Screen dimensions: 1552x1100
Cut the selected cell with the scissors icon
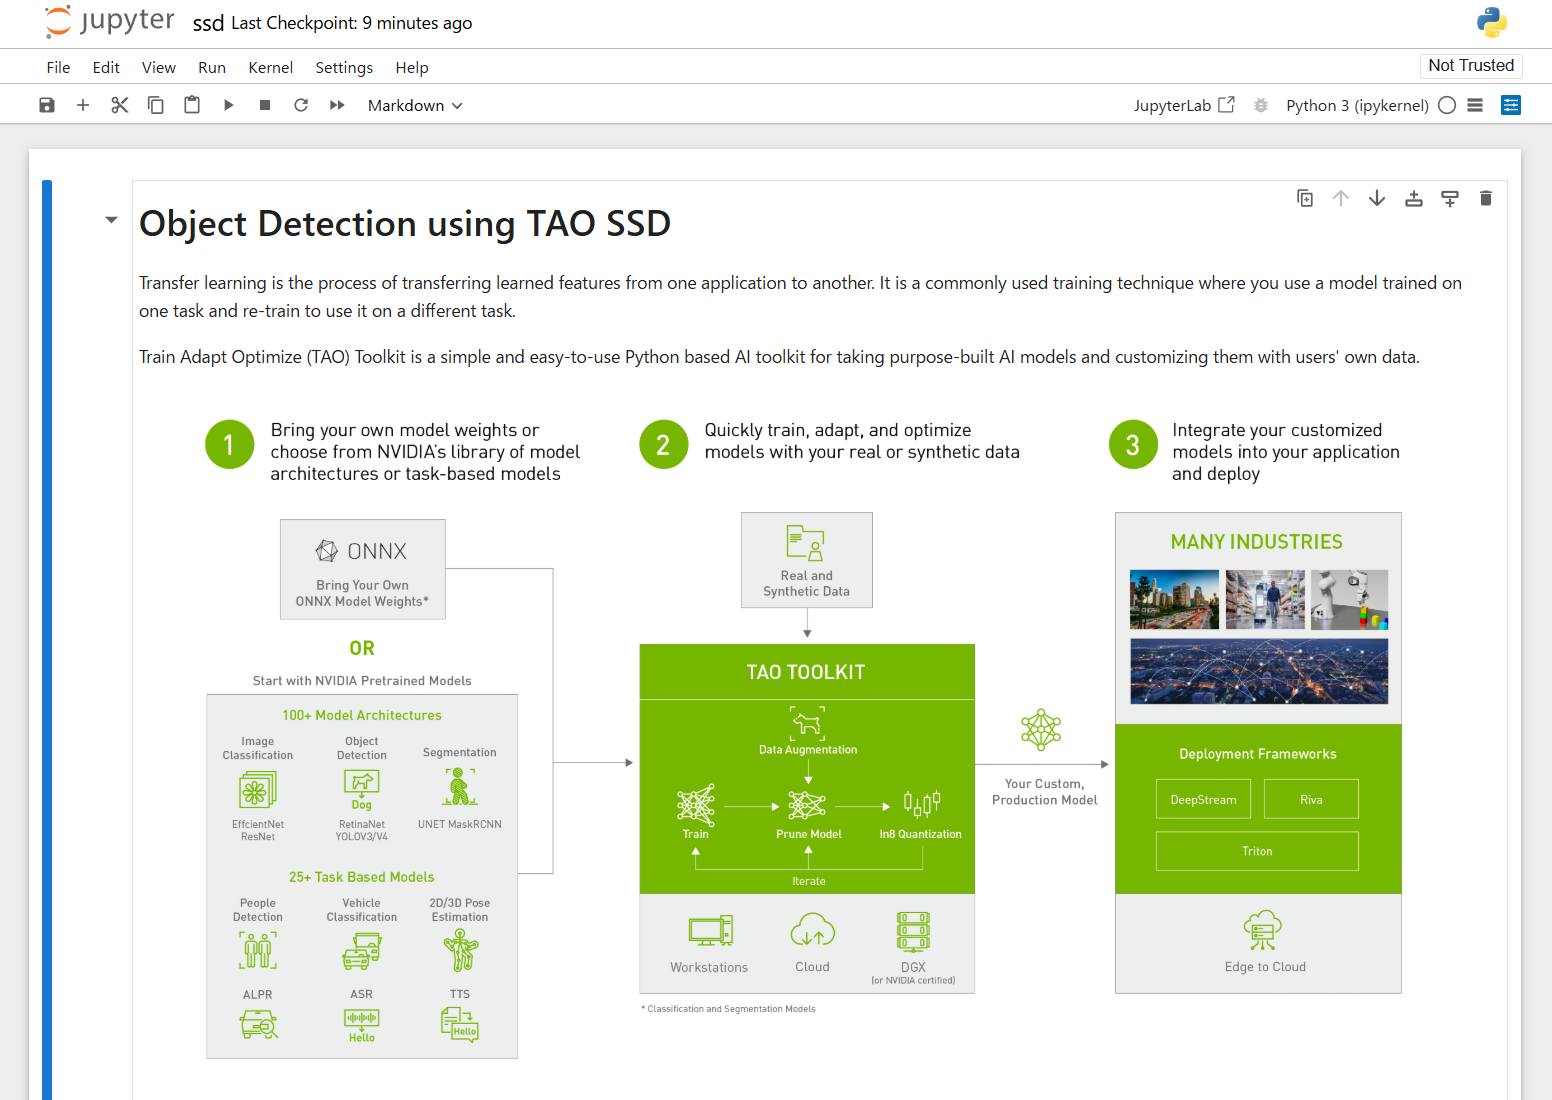point(120,105)
